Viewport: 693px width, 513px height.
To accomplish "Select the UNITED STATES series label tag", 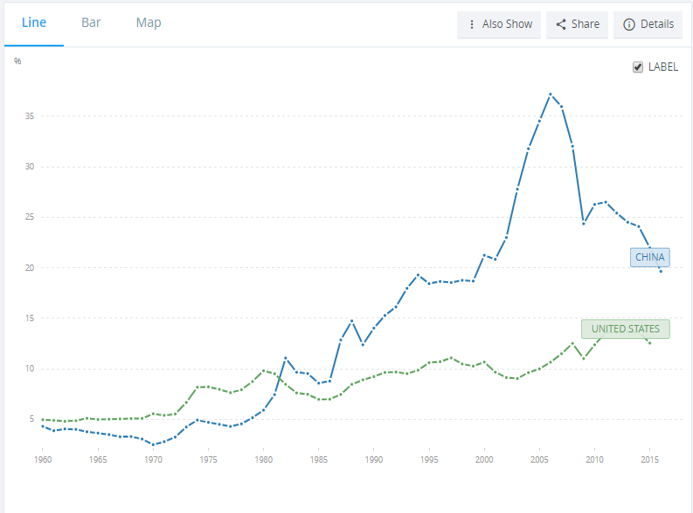I will point(625,329).
